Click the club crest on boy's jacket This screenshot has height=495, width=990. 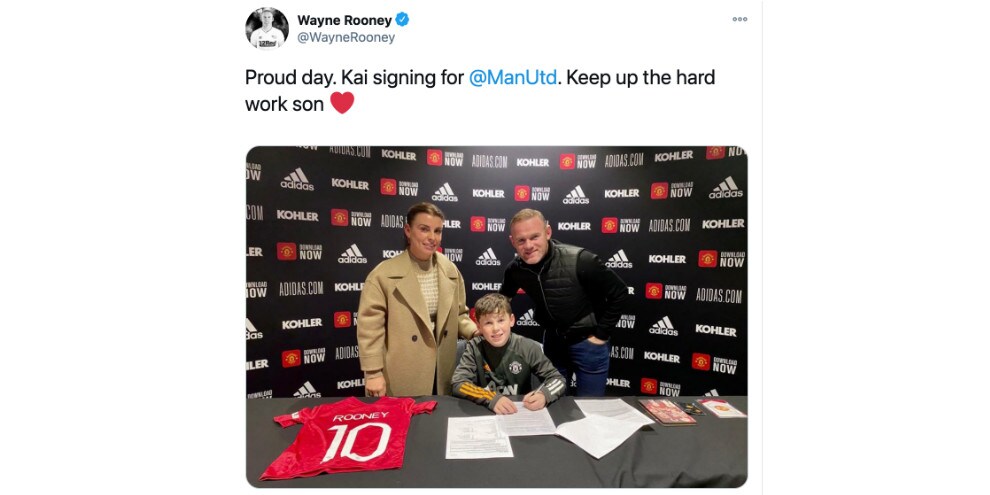[515, 367]
